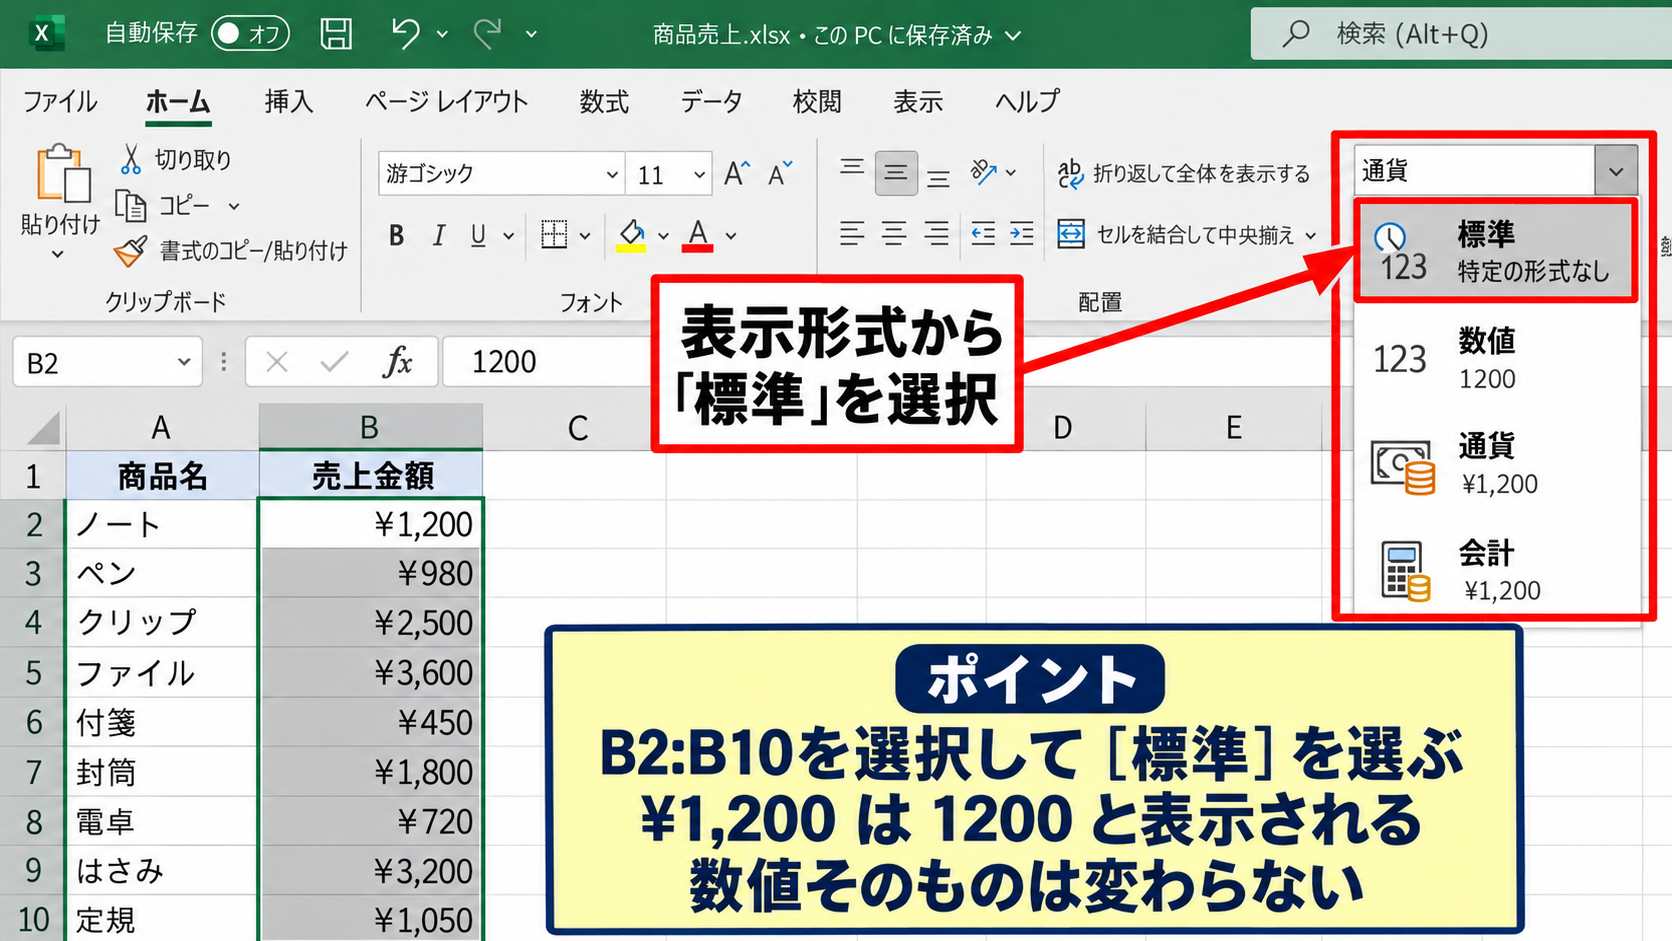Viewport: 1672px width, 941px height.
Task: Open the number format dropdown arrow
Action: (x=1616, y=171)
